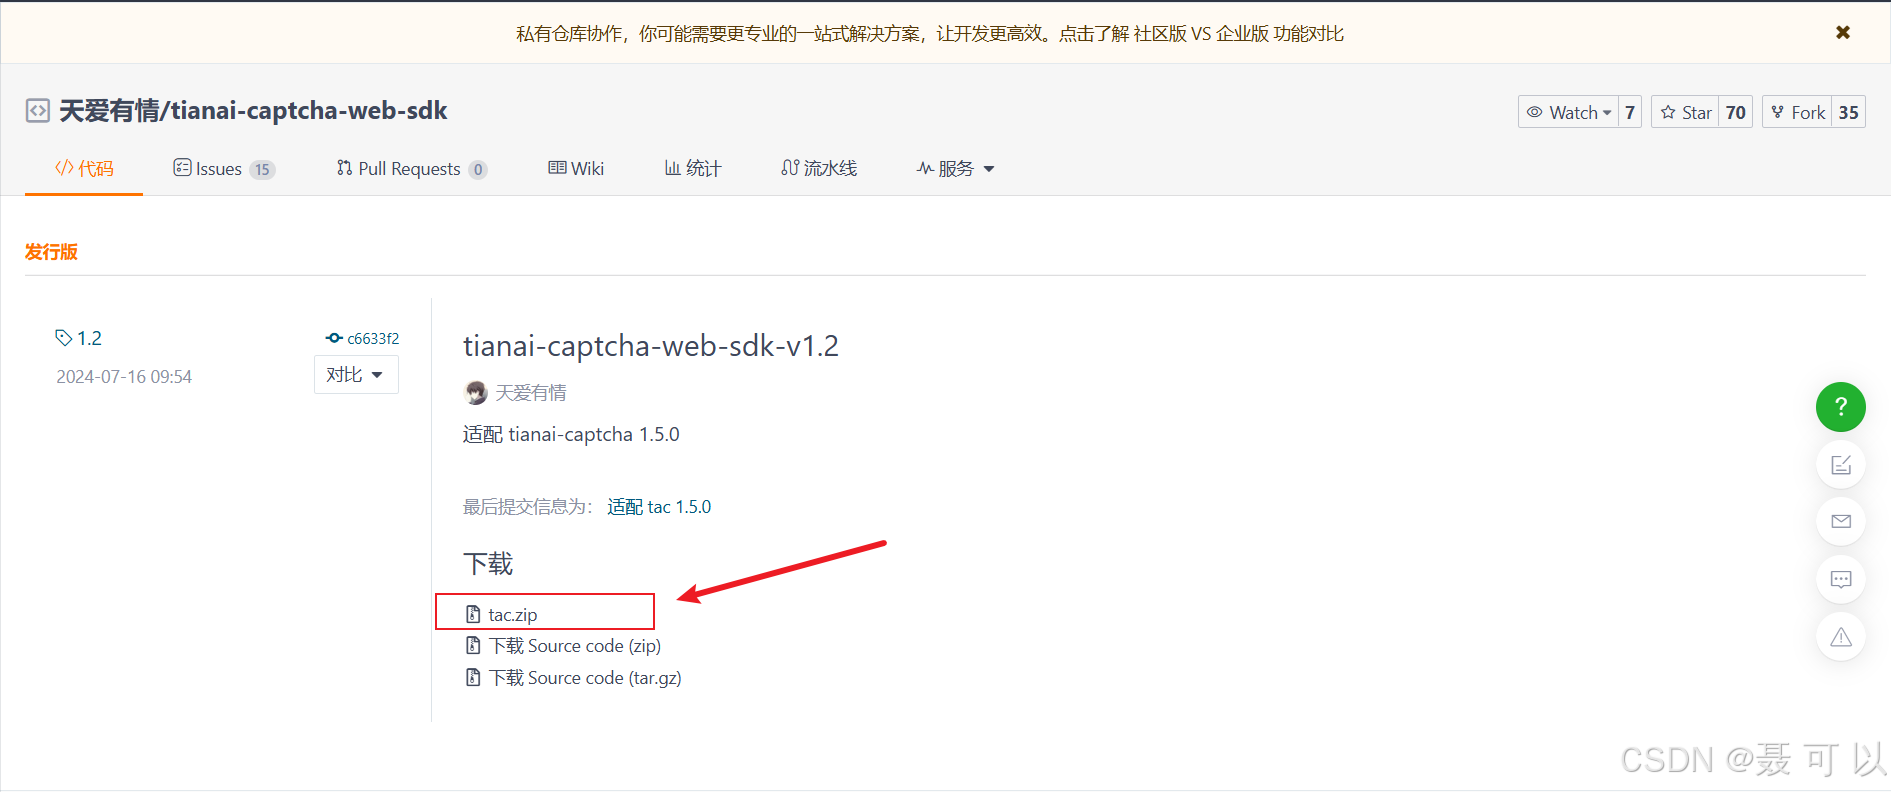The width and height of the screenshot is (1891, 792).
Task: Download the tac.zip file
Action: click(502, 614)
